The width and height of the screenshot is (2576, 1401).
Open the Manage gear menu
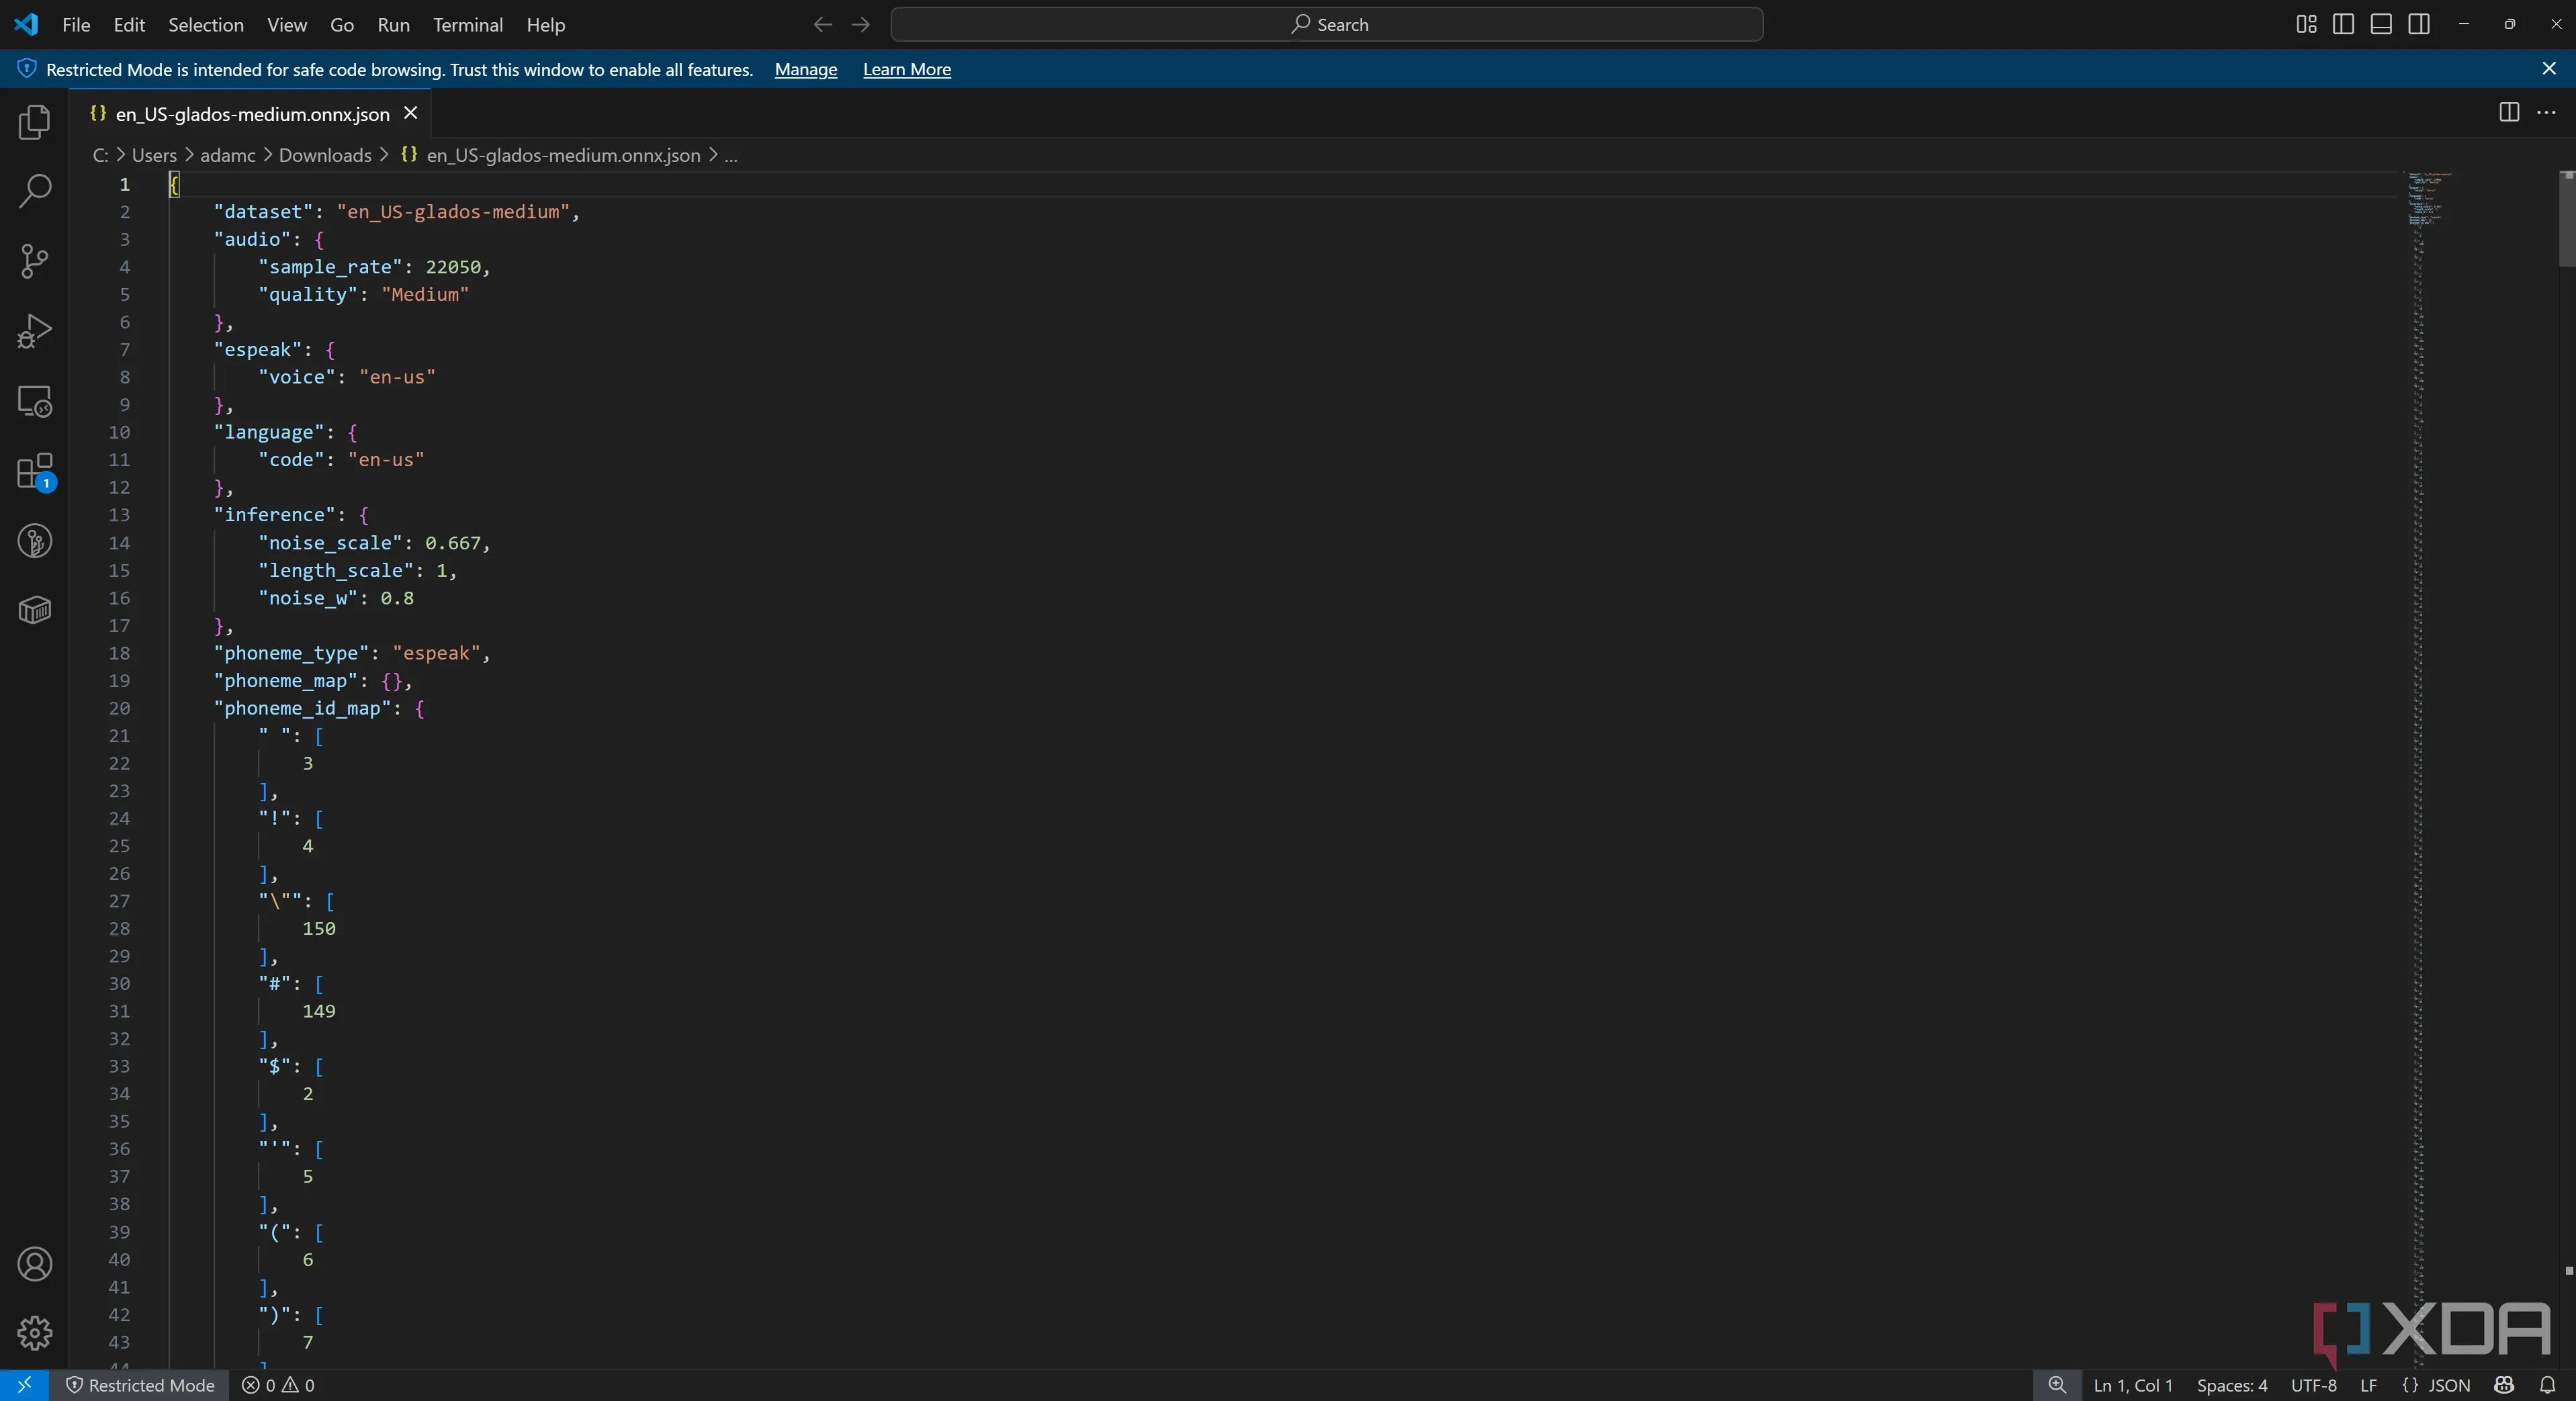[34, 1333]
